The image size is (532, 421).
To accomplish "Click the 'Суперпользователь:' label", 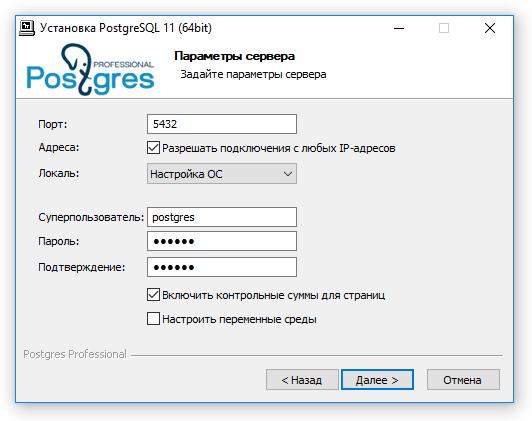I will point(91,217).
